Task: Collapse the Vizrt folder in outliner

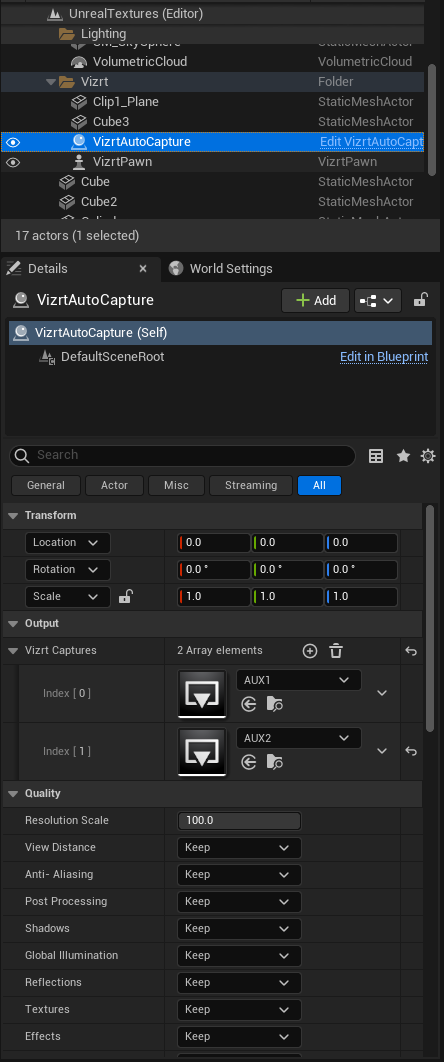Action: click(x=50, y=82)
